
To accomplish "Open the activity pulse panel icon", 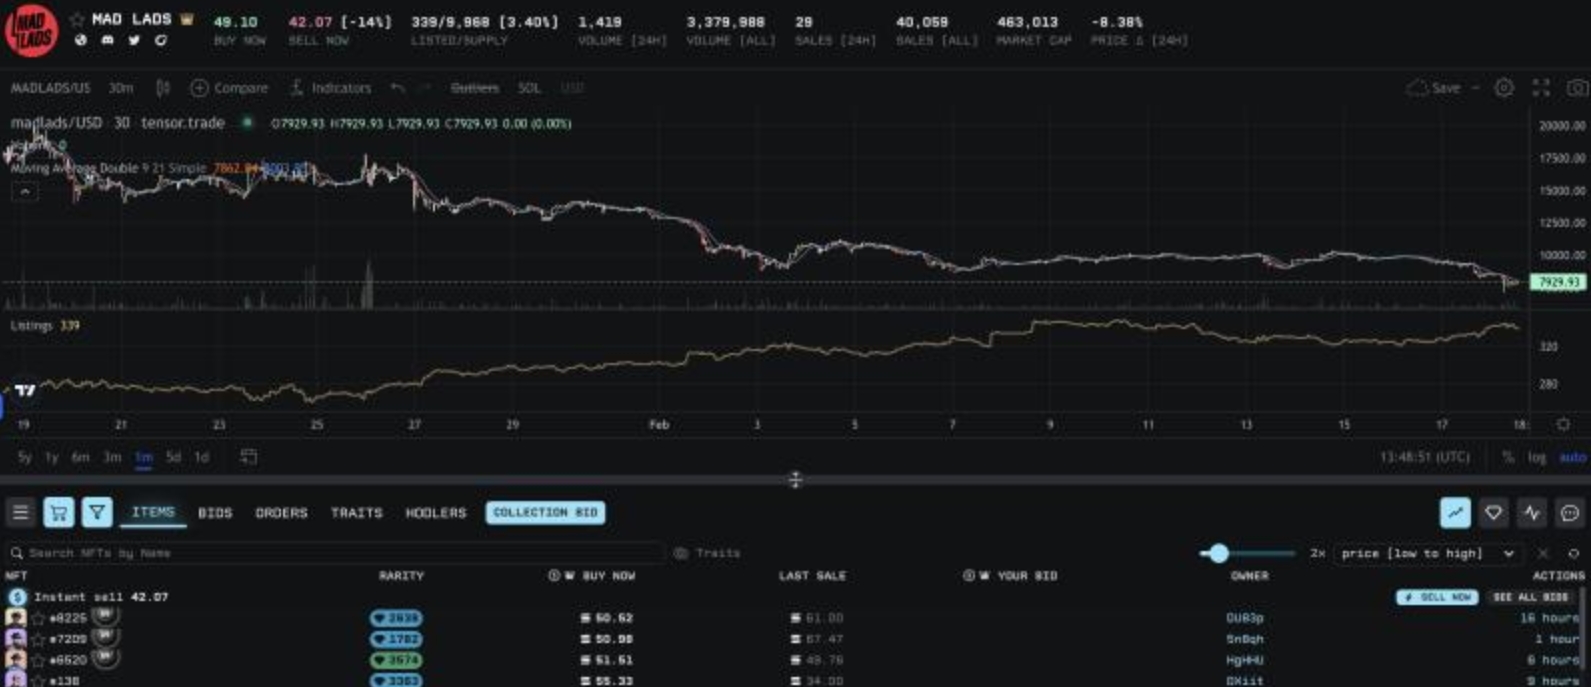I will [x=1532, y=513].
